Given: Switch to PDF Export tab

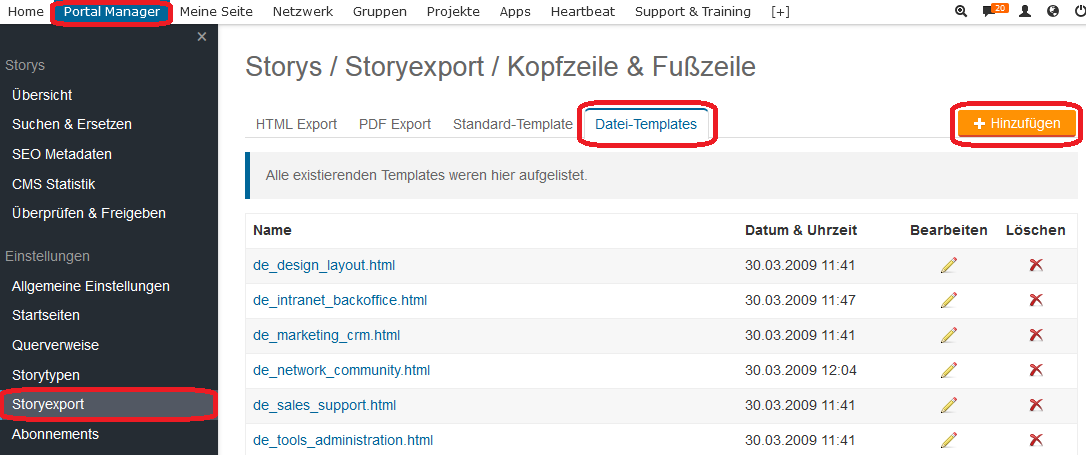Looking at the screenshot, I should 395,124.
